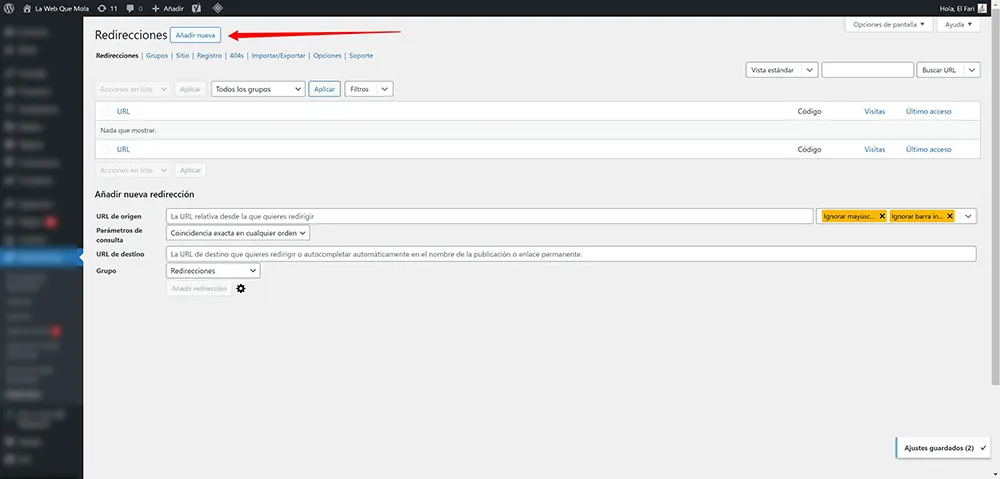This screenshot has height=479, width=1000.
Task: Click the user avatar next to Hola
Action: click(982, 8)
